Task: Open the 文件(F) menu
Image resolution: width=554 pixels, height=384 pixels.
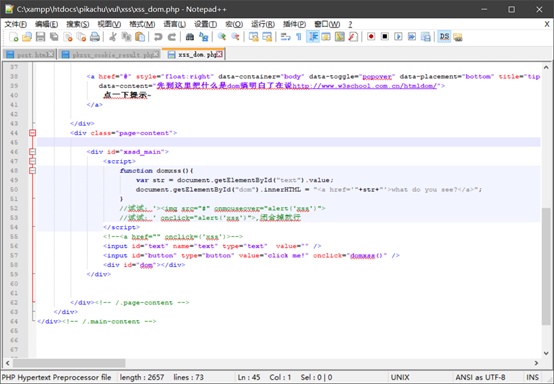Action: pos(15,24)
